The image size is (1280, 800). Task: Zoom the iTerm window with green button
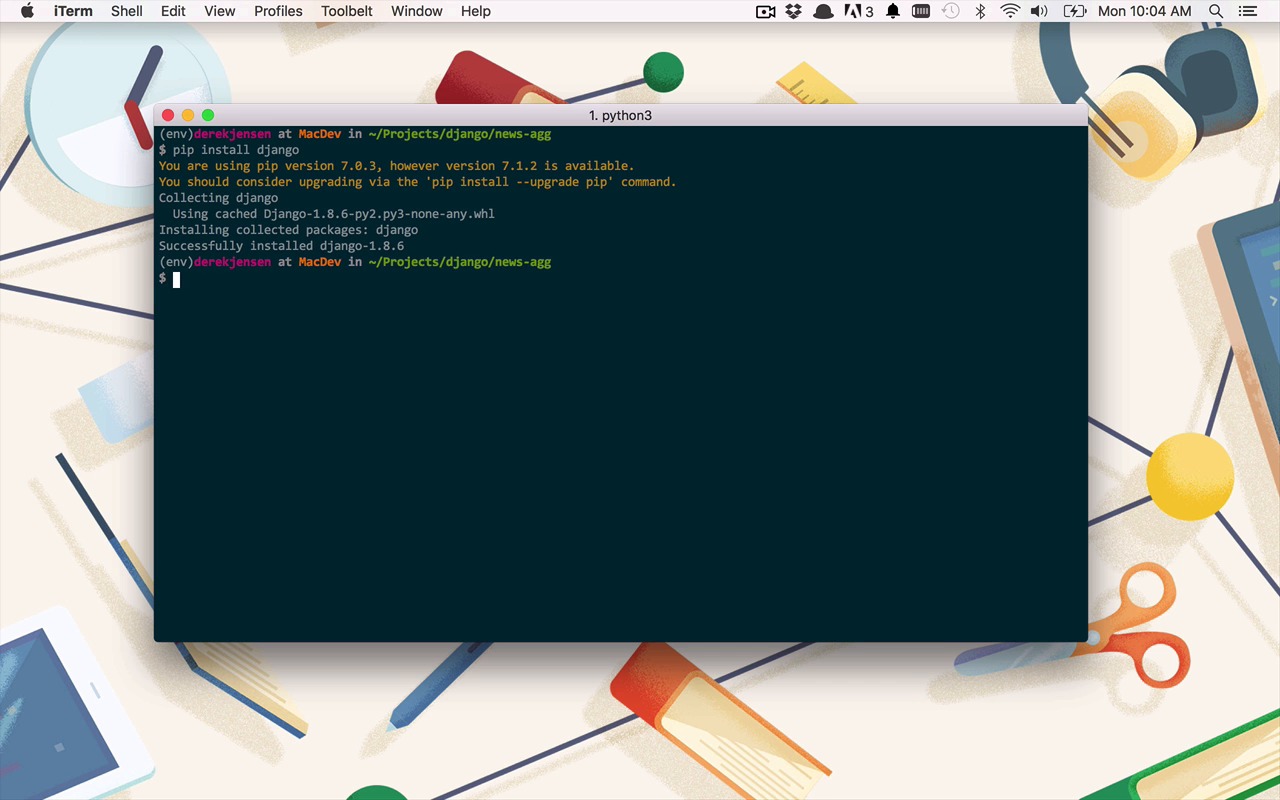pyautogui.click(x=208, y=115)
